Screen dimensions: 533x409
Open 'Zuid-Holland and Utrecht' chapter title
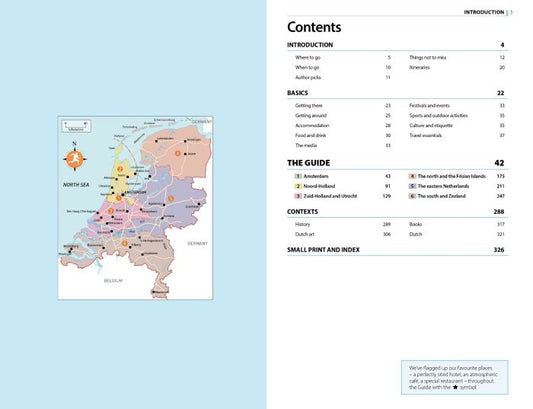pos(330,196)
